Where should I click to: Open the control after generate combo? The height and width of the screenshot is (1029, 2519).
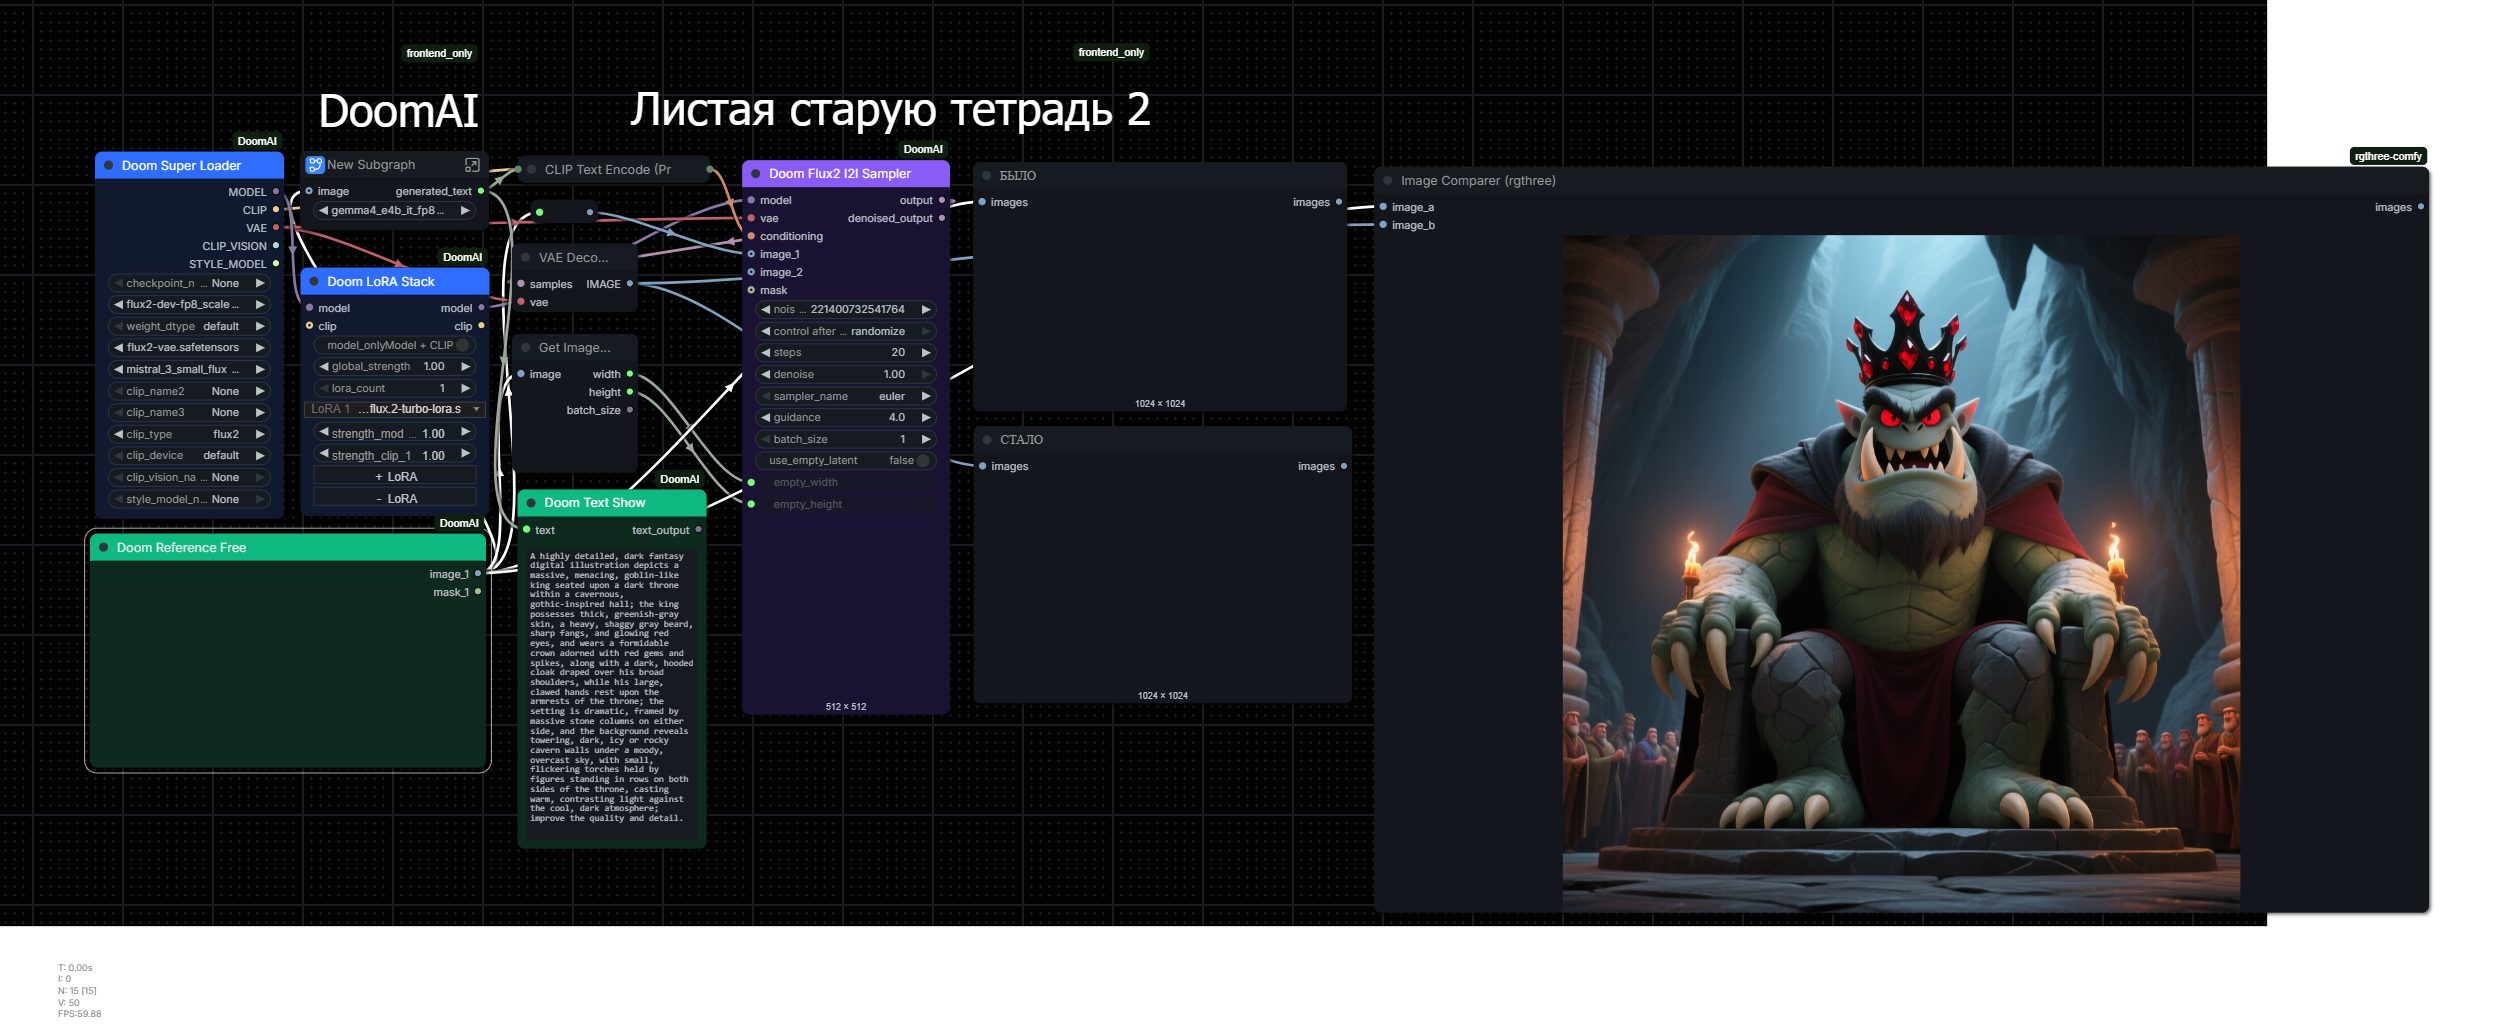[846, 332]
